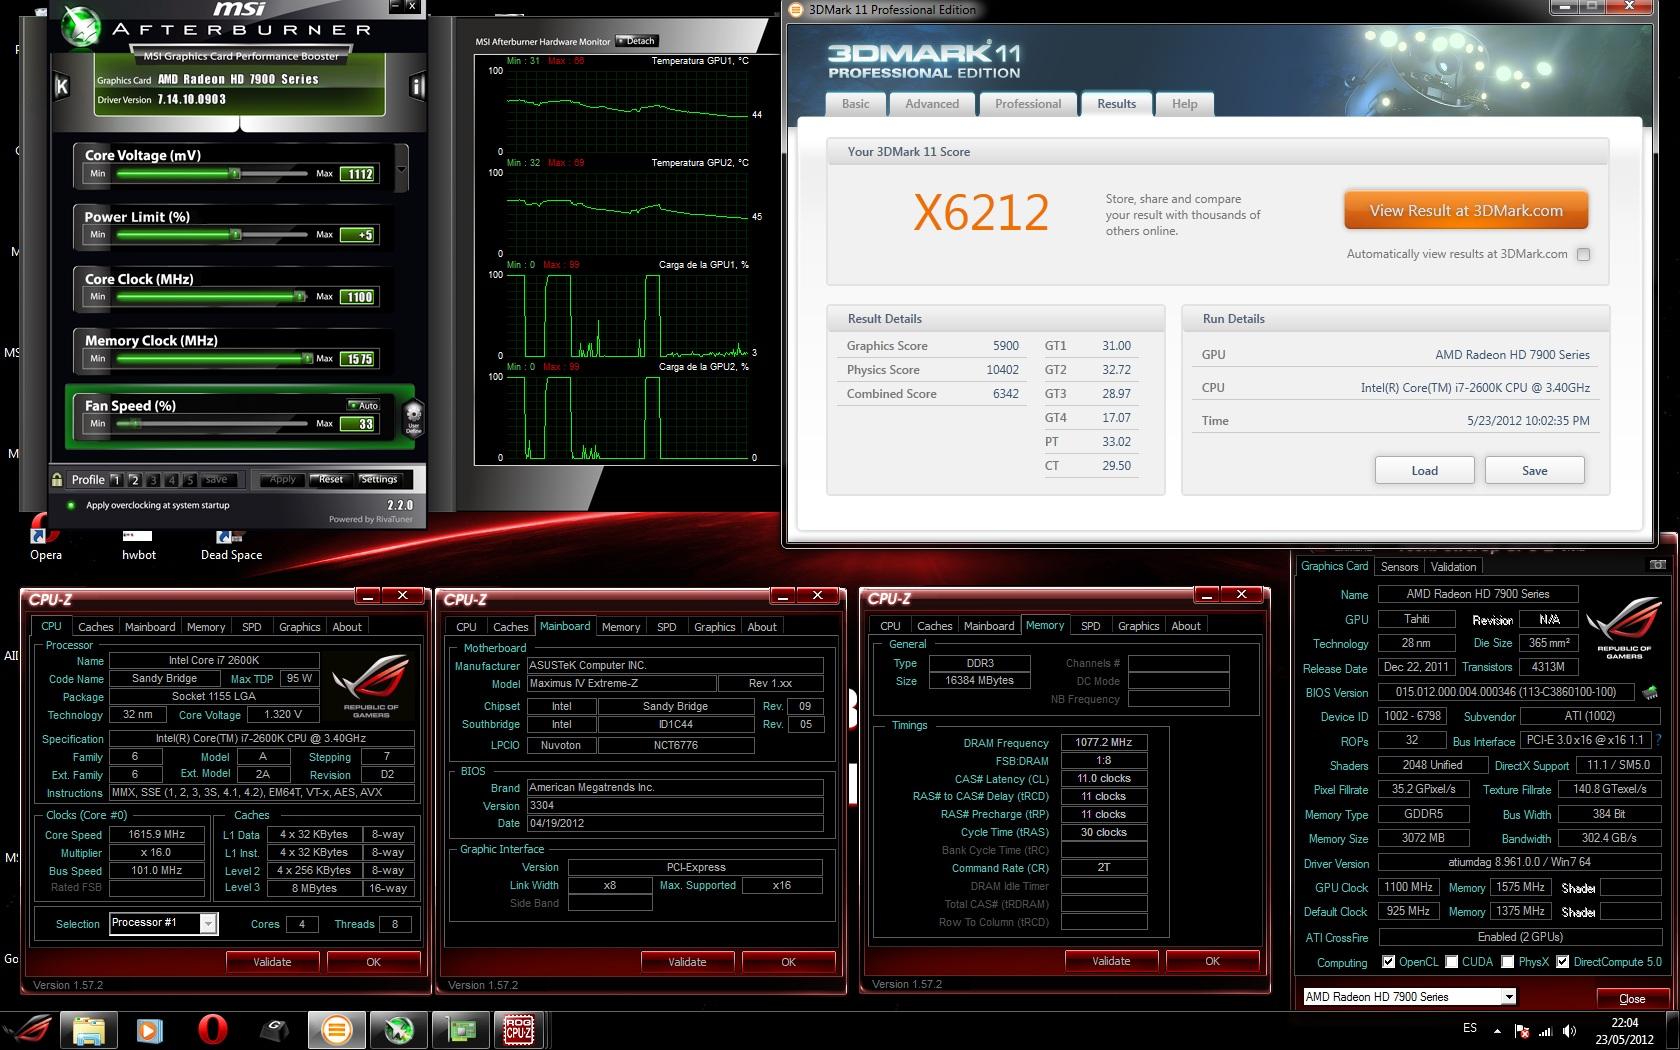1680x1050 pixels.
Task: Click the Core Voltage value field 1112
Action: [358, 174]
